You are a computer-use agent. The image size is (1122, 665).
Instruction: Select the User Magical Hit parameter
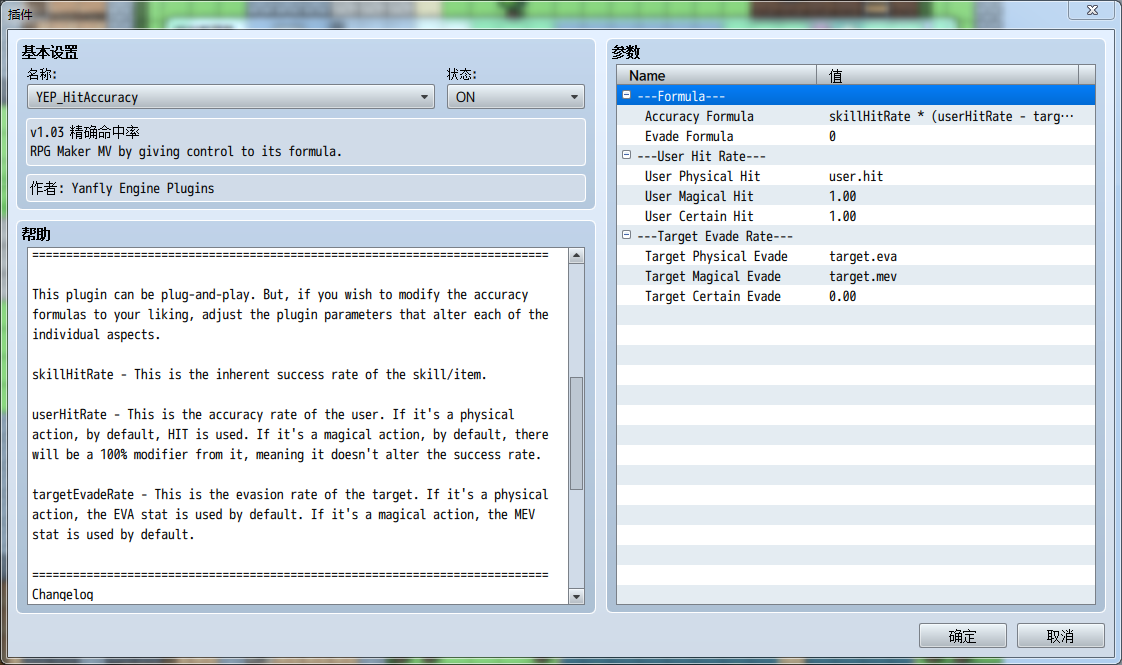[856, 196]
